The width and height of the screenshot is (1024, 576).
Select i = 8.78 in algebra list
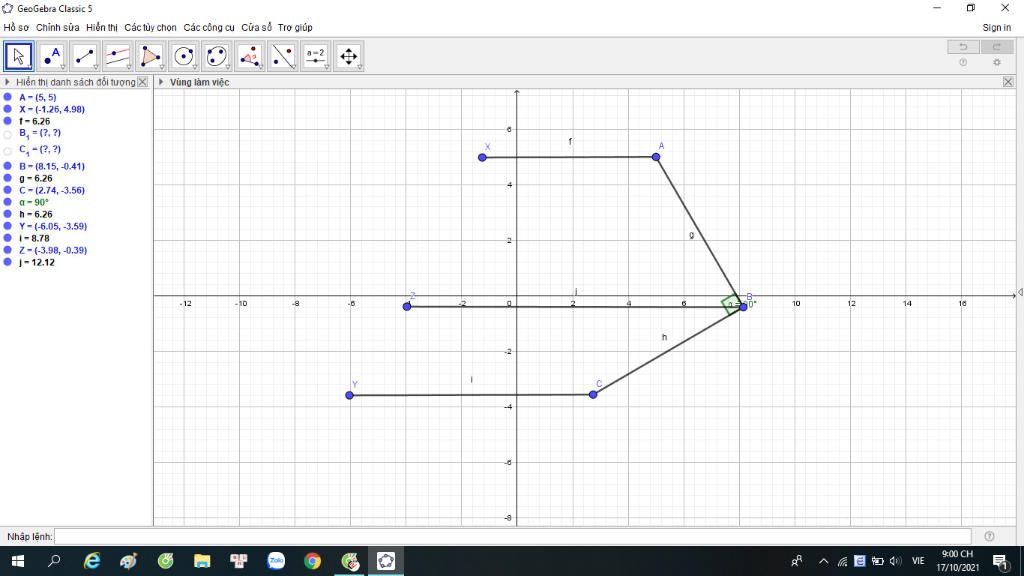35,238
